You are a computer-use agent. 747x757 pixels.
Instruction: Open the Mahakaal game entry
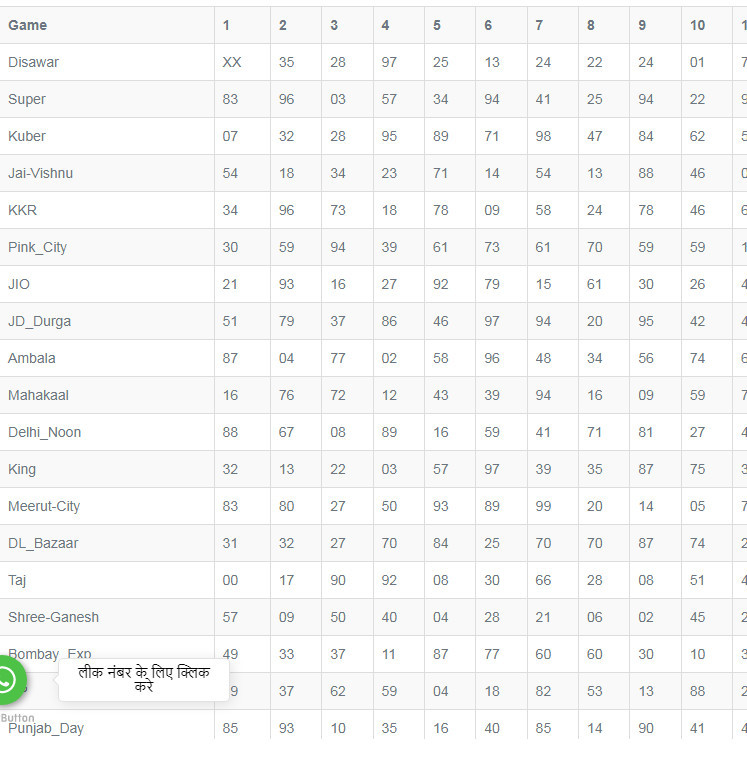[x=39, y=395]
